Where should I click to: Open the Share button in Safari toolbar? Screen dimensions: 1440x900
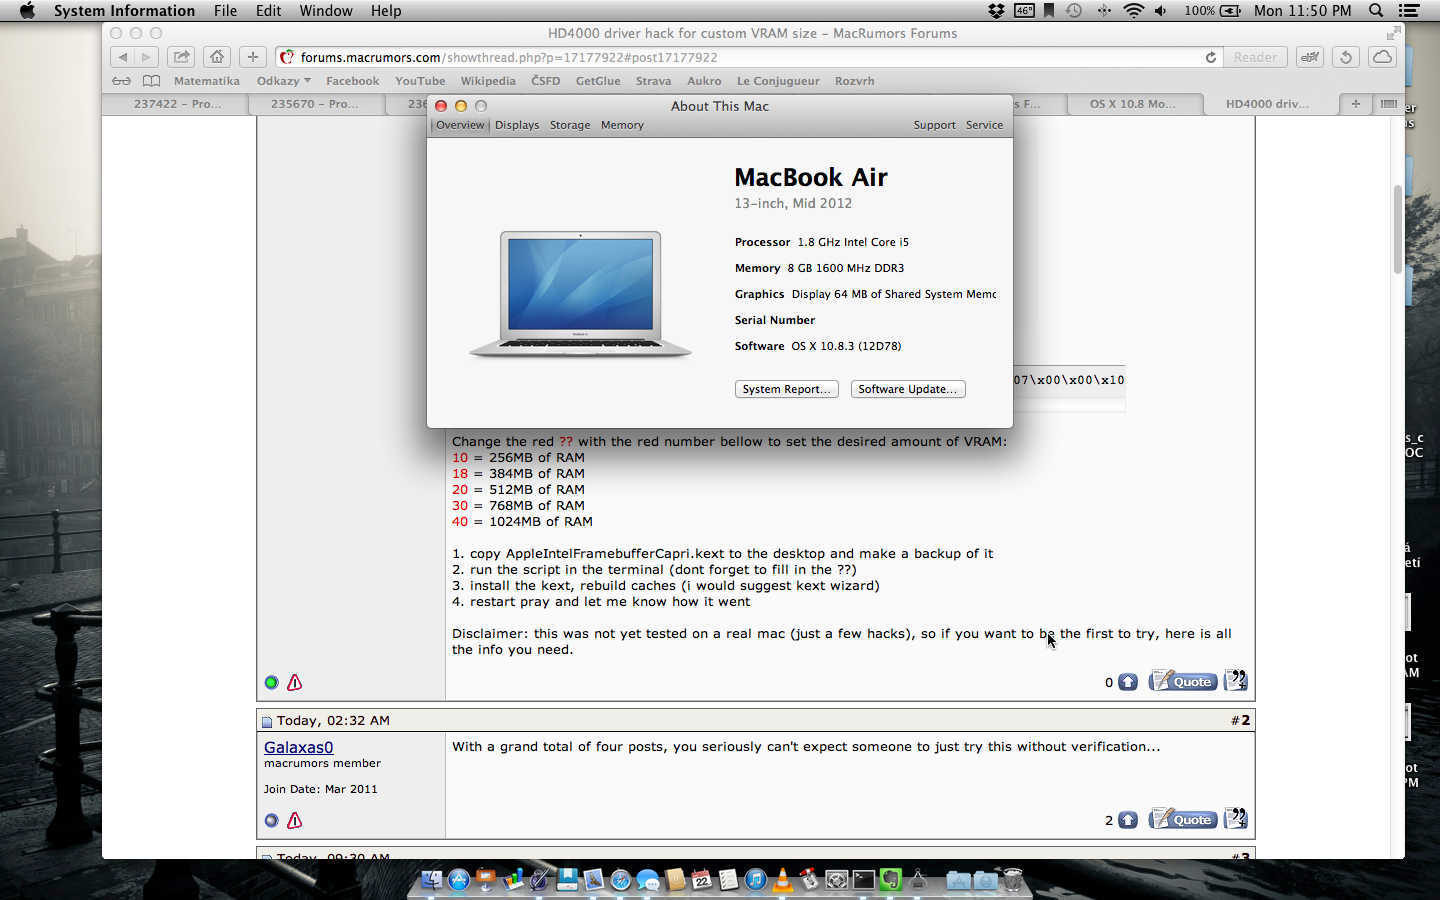point(181,57)
